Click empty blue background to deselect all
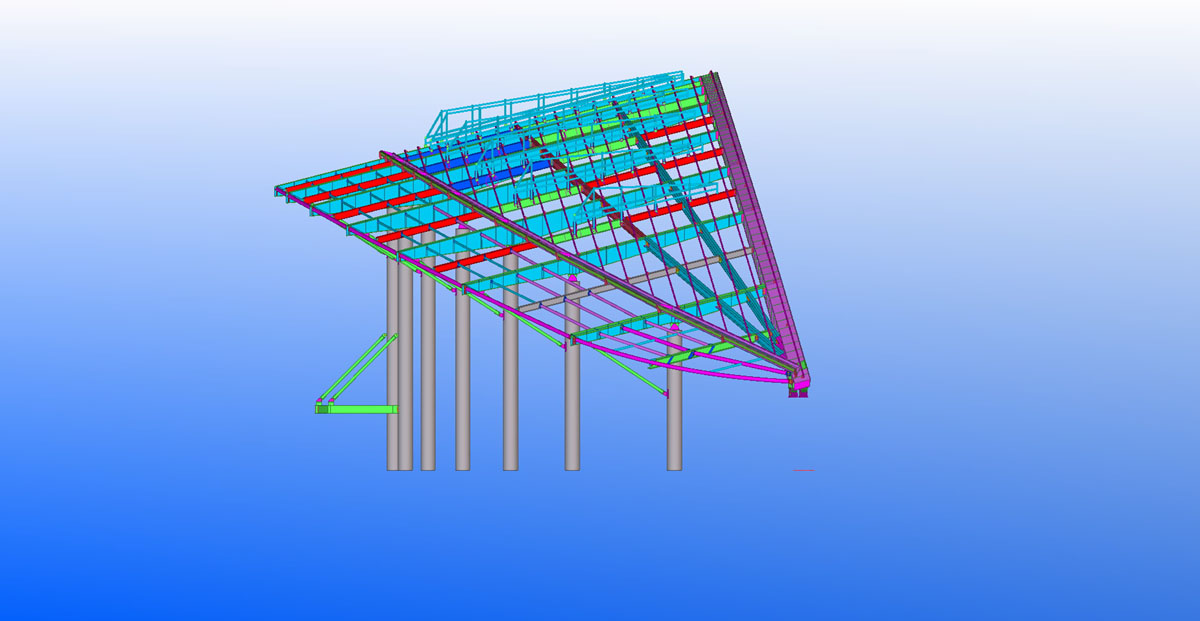Screen dimensions: 1200x621 pos(1000,500)
